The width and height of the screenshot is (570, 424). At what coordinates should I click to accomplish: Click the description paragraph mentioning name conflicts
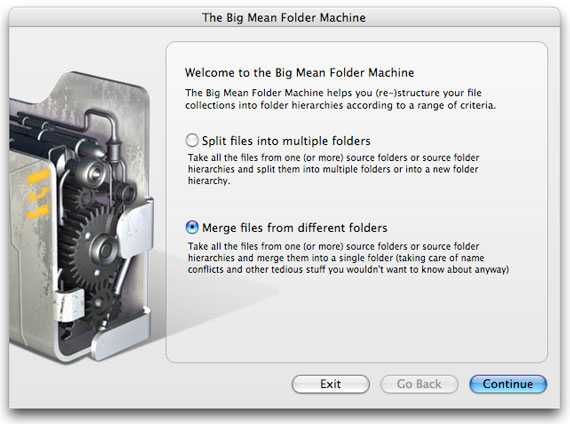pos(348,258)
